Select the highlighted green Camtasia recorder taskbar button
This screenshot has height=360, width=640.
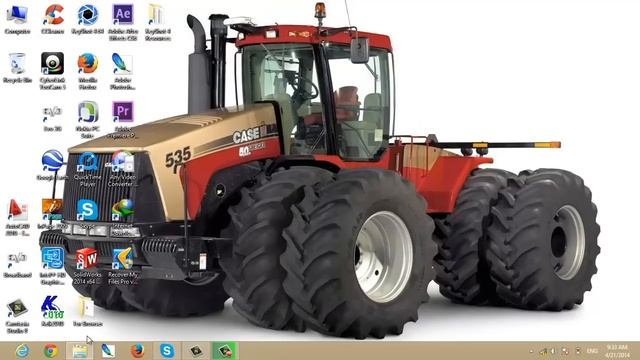(x=225, y=351)
